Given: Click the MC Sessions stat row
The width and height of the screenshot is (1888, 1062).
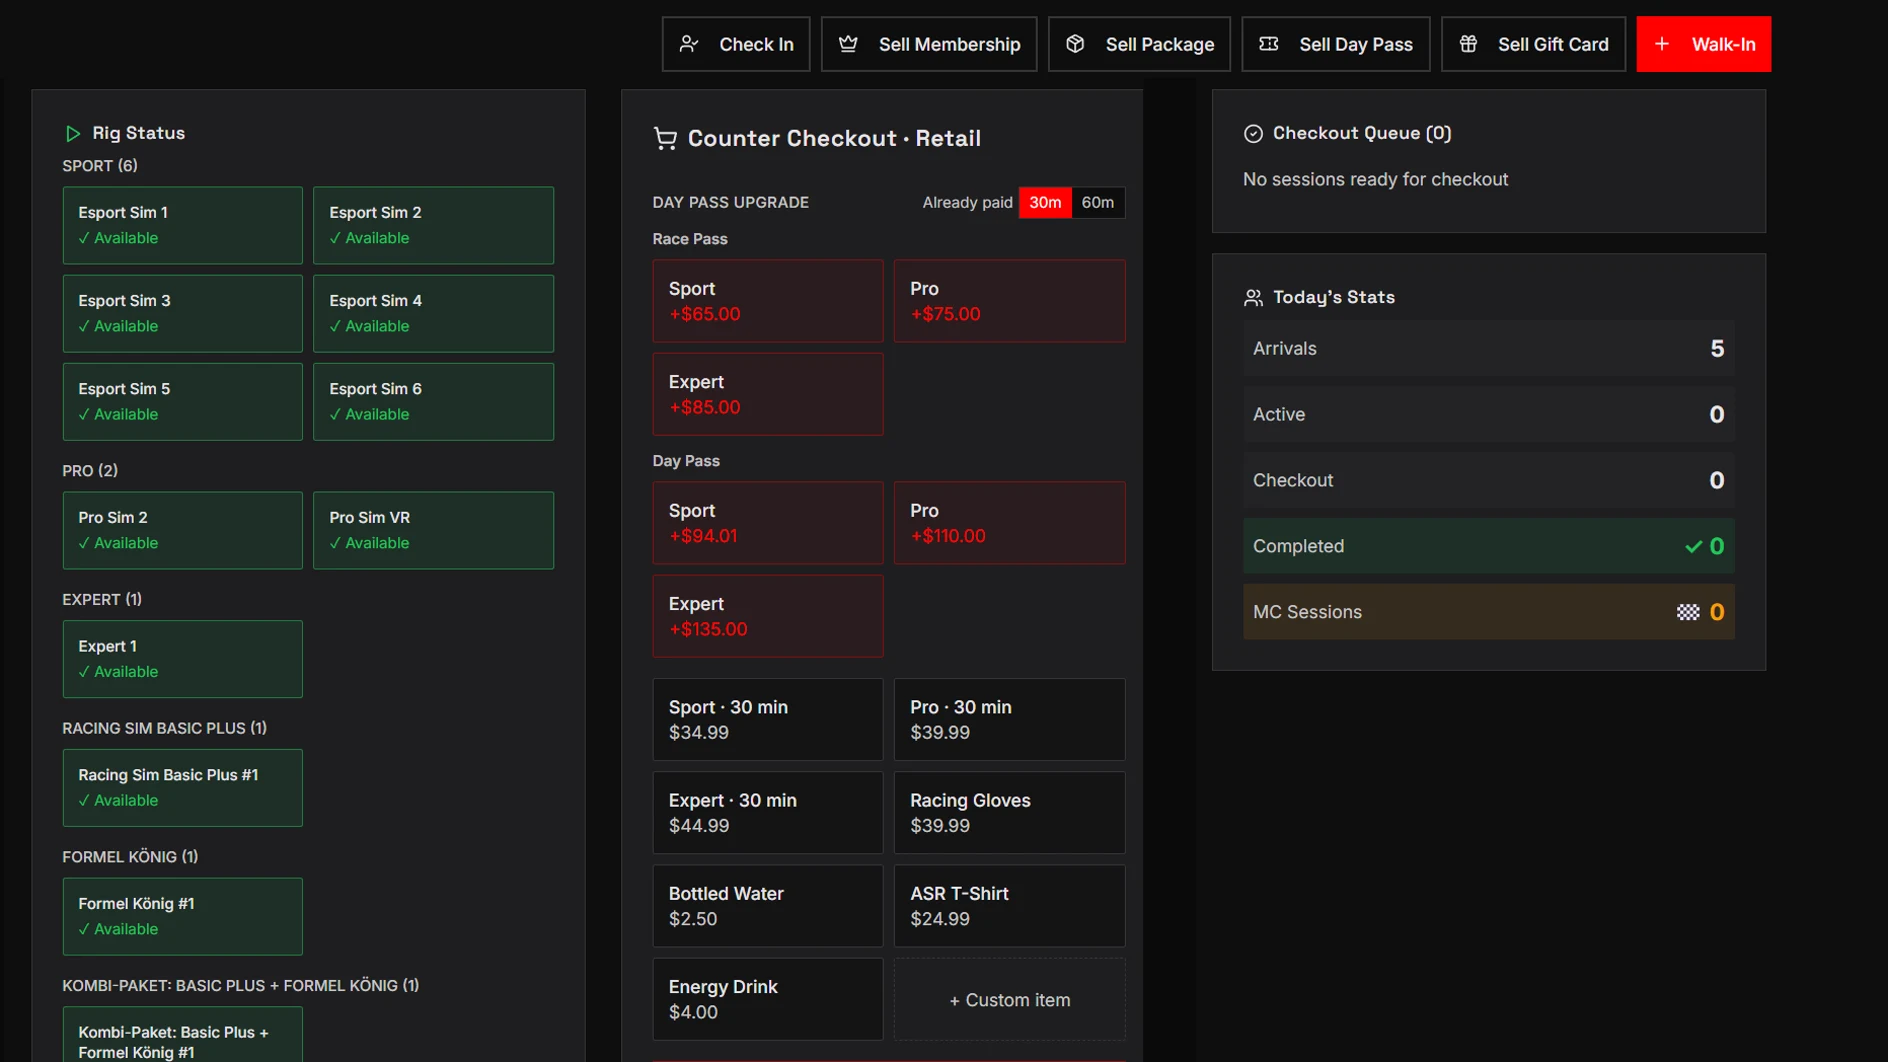Looking at the screenshot, I should click(x=1488, y=612).
